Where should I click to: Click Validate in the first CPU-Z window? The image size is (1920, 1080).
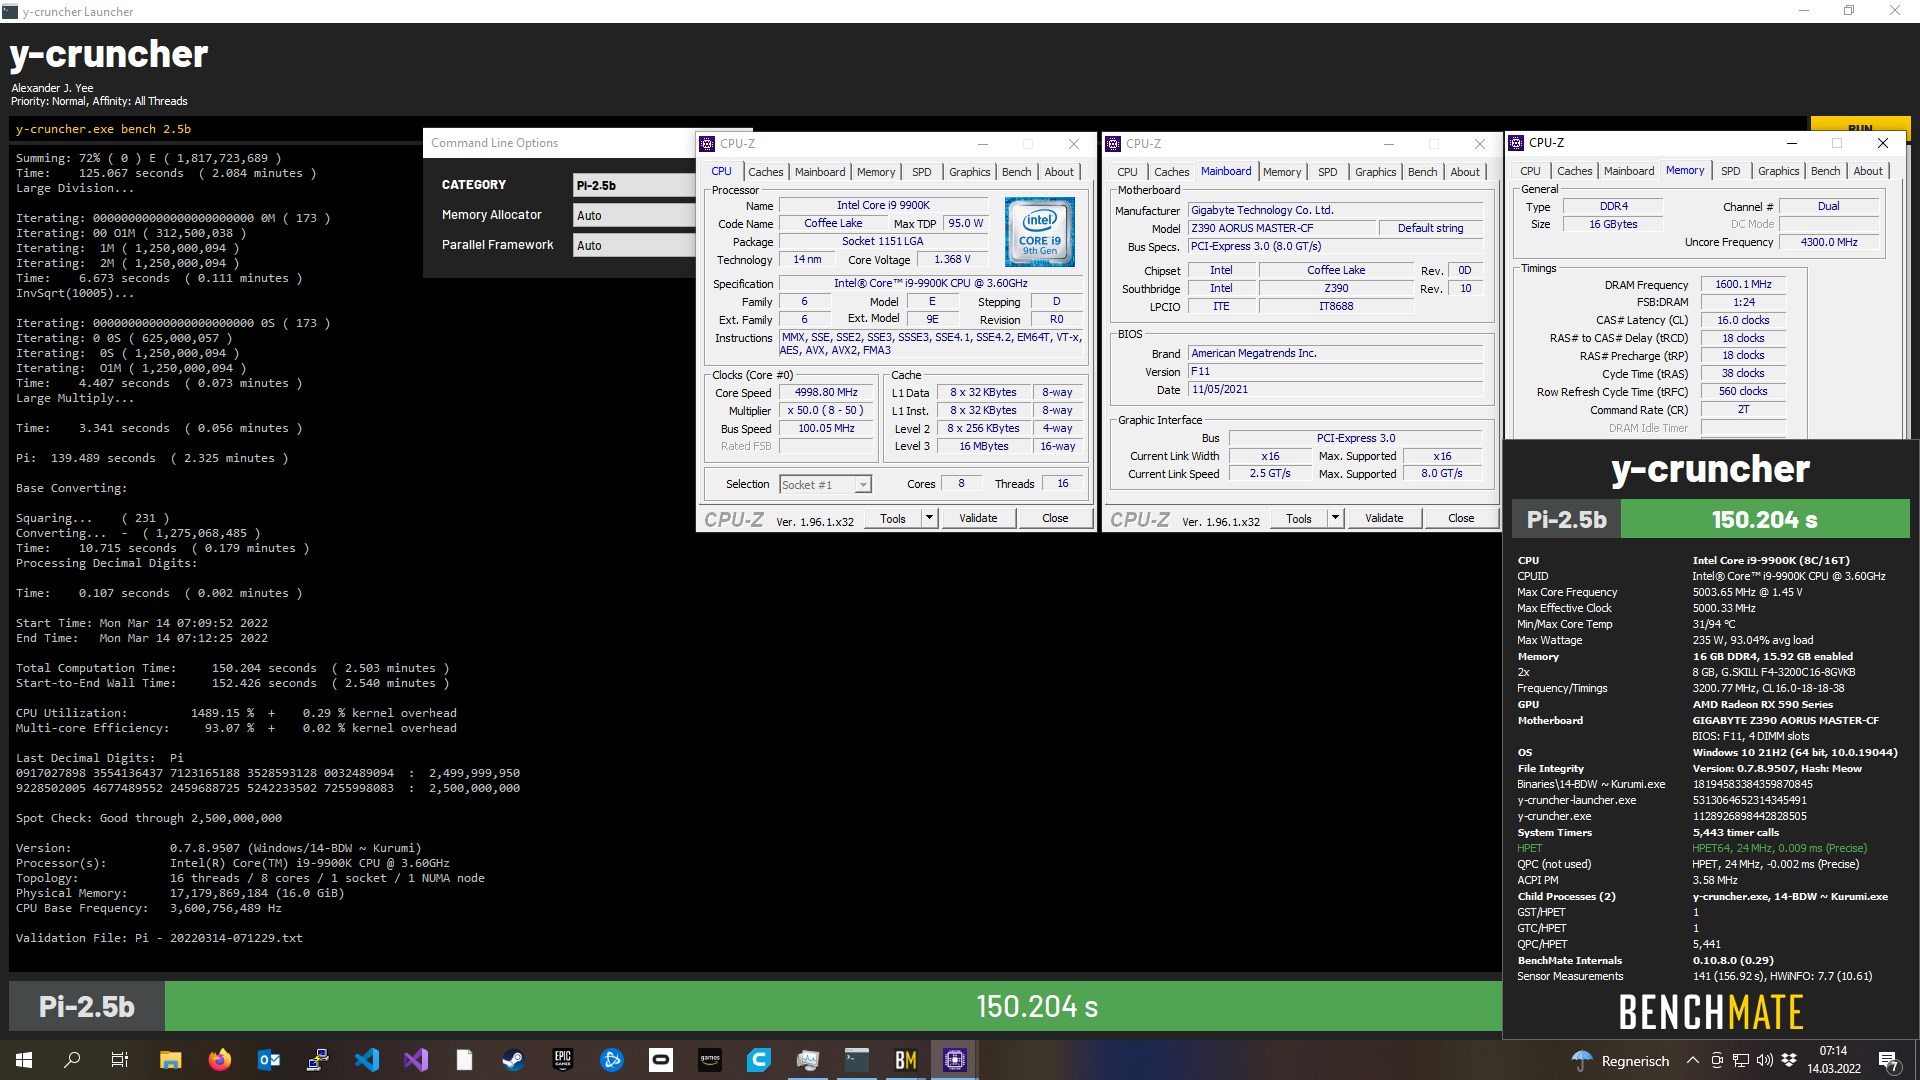click(x=978, y=518)
